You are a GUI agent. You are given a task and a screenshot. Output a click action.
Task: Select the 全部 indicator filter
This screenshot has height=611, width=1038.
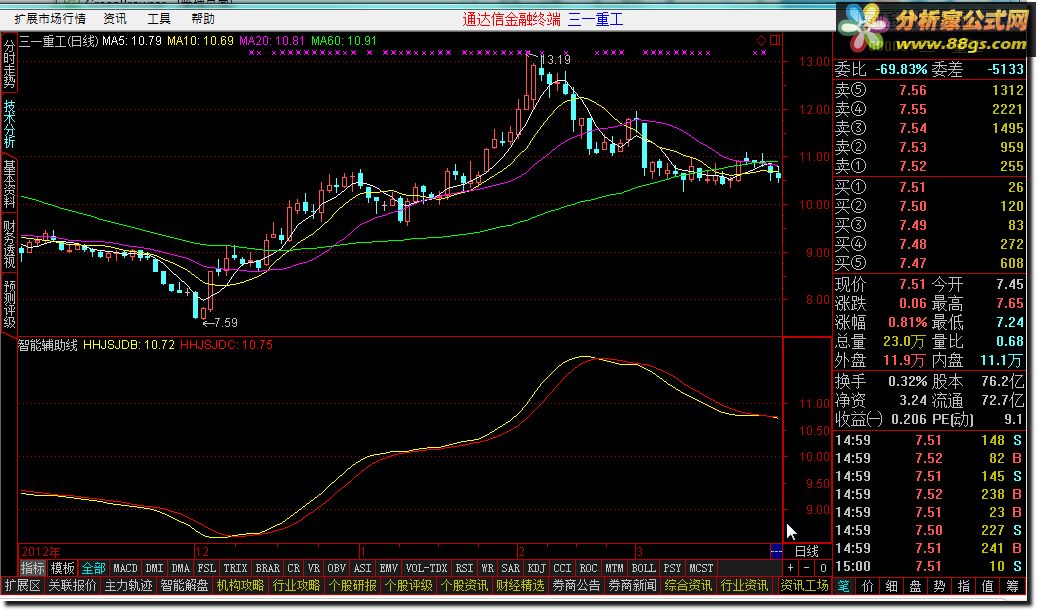93,568
